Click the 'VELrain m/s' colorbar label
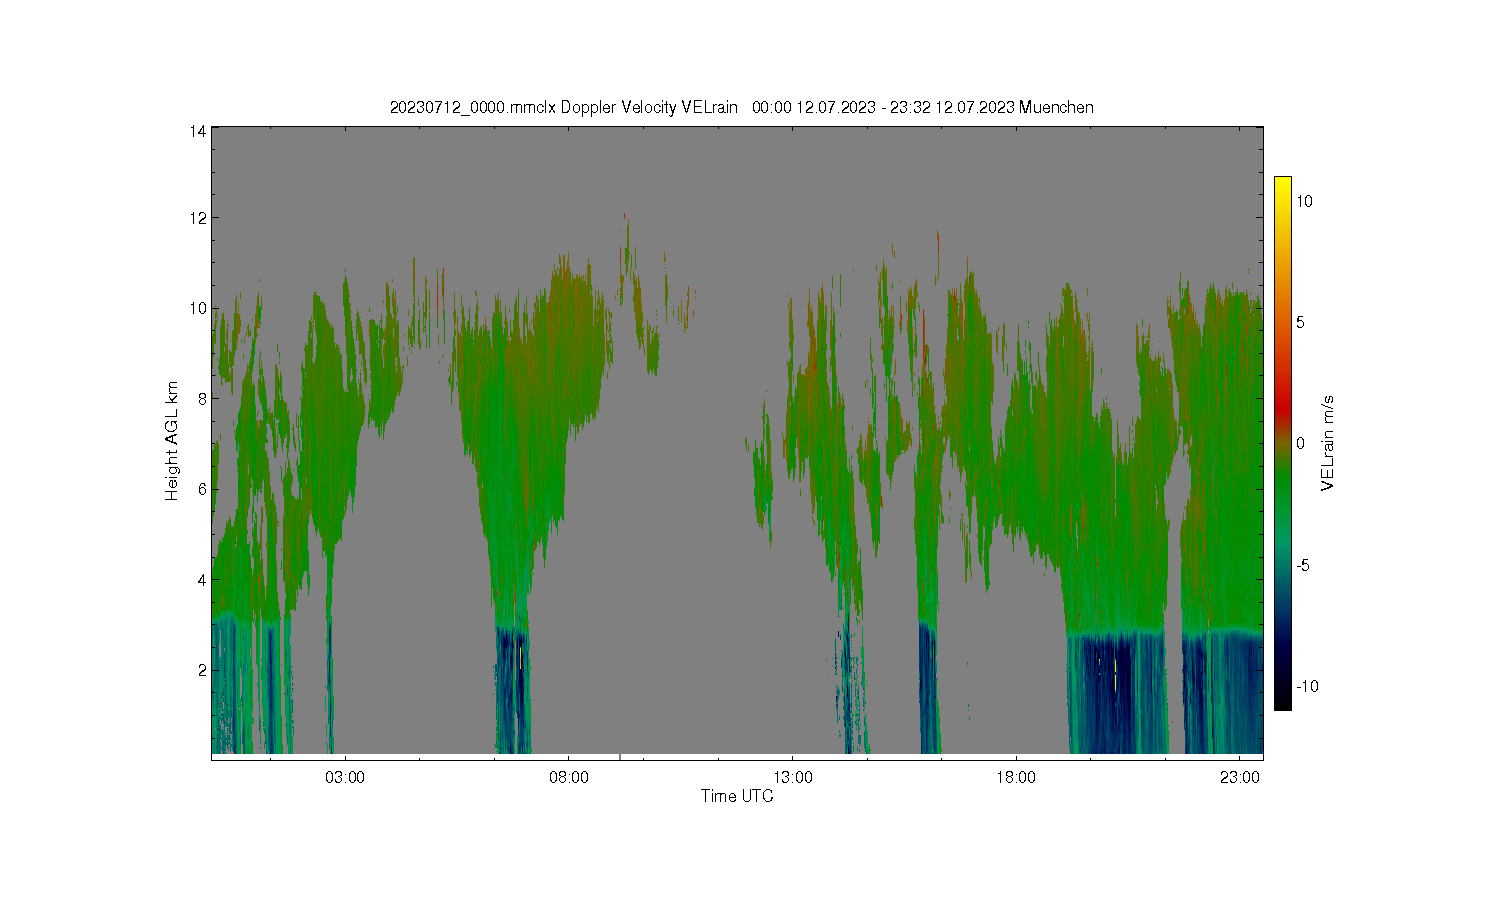The height and width of the screenshot is (900, 1500). [1328, 443]
